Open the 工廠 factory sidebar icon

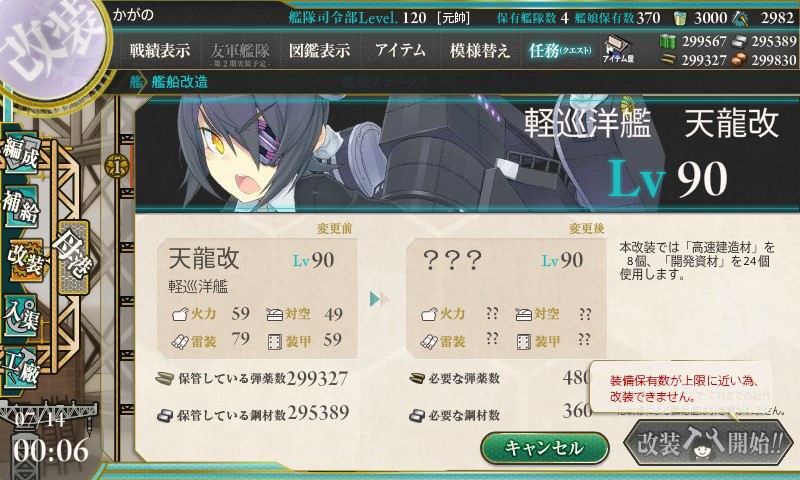pyautogui.click(x=21, y=367)
